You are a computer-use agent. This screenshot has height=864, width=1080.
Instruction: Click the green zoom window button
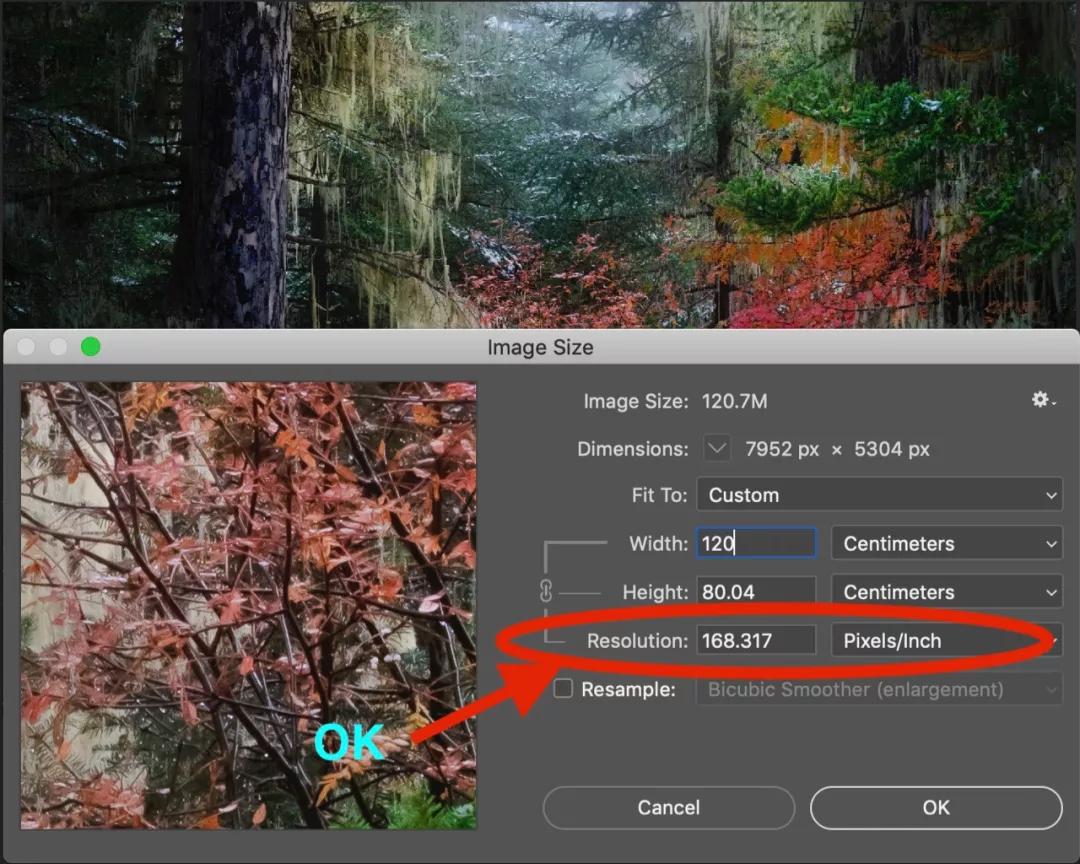click(90, 347)
